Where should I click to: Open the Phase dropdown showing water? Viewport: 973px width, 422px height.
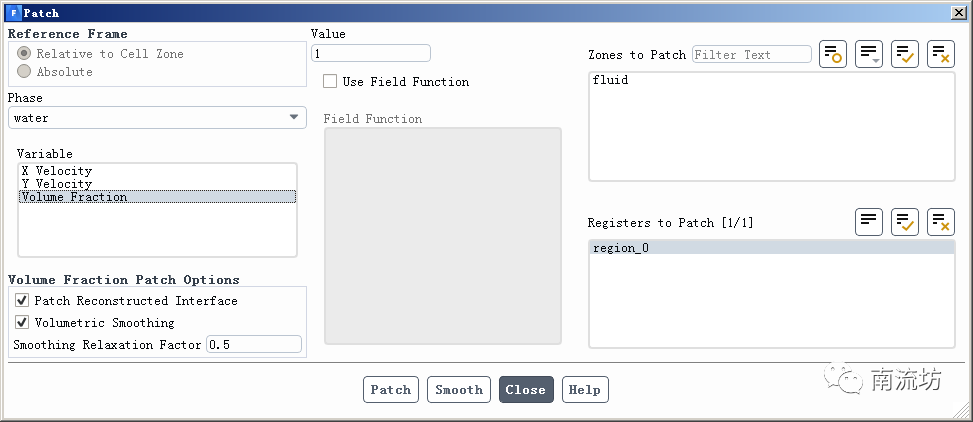pyautogui.click(x=157, y=118)
